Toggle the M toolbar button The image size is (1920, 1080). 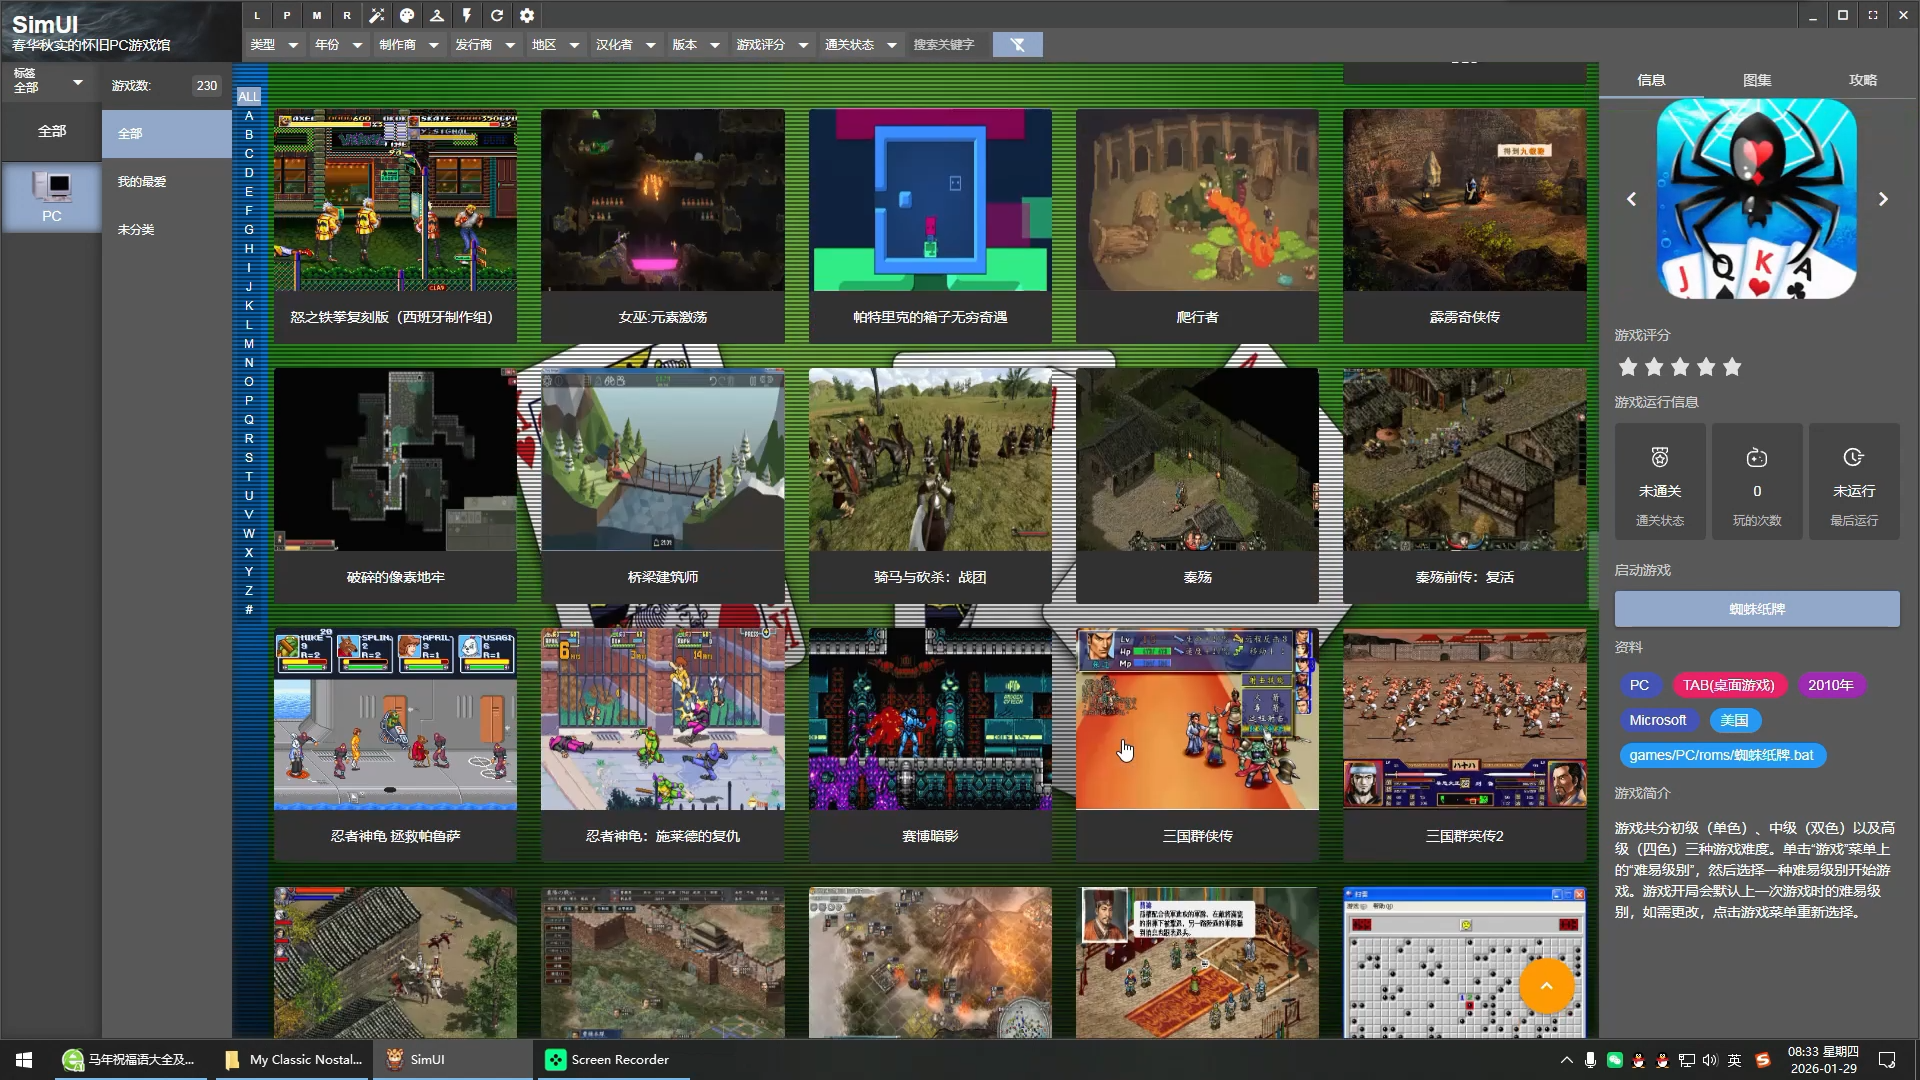[317, 15]
